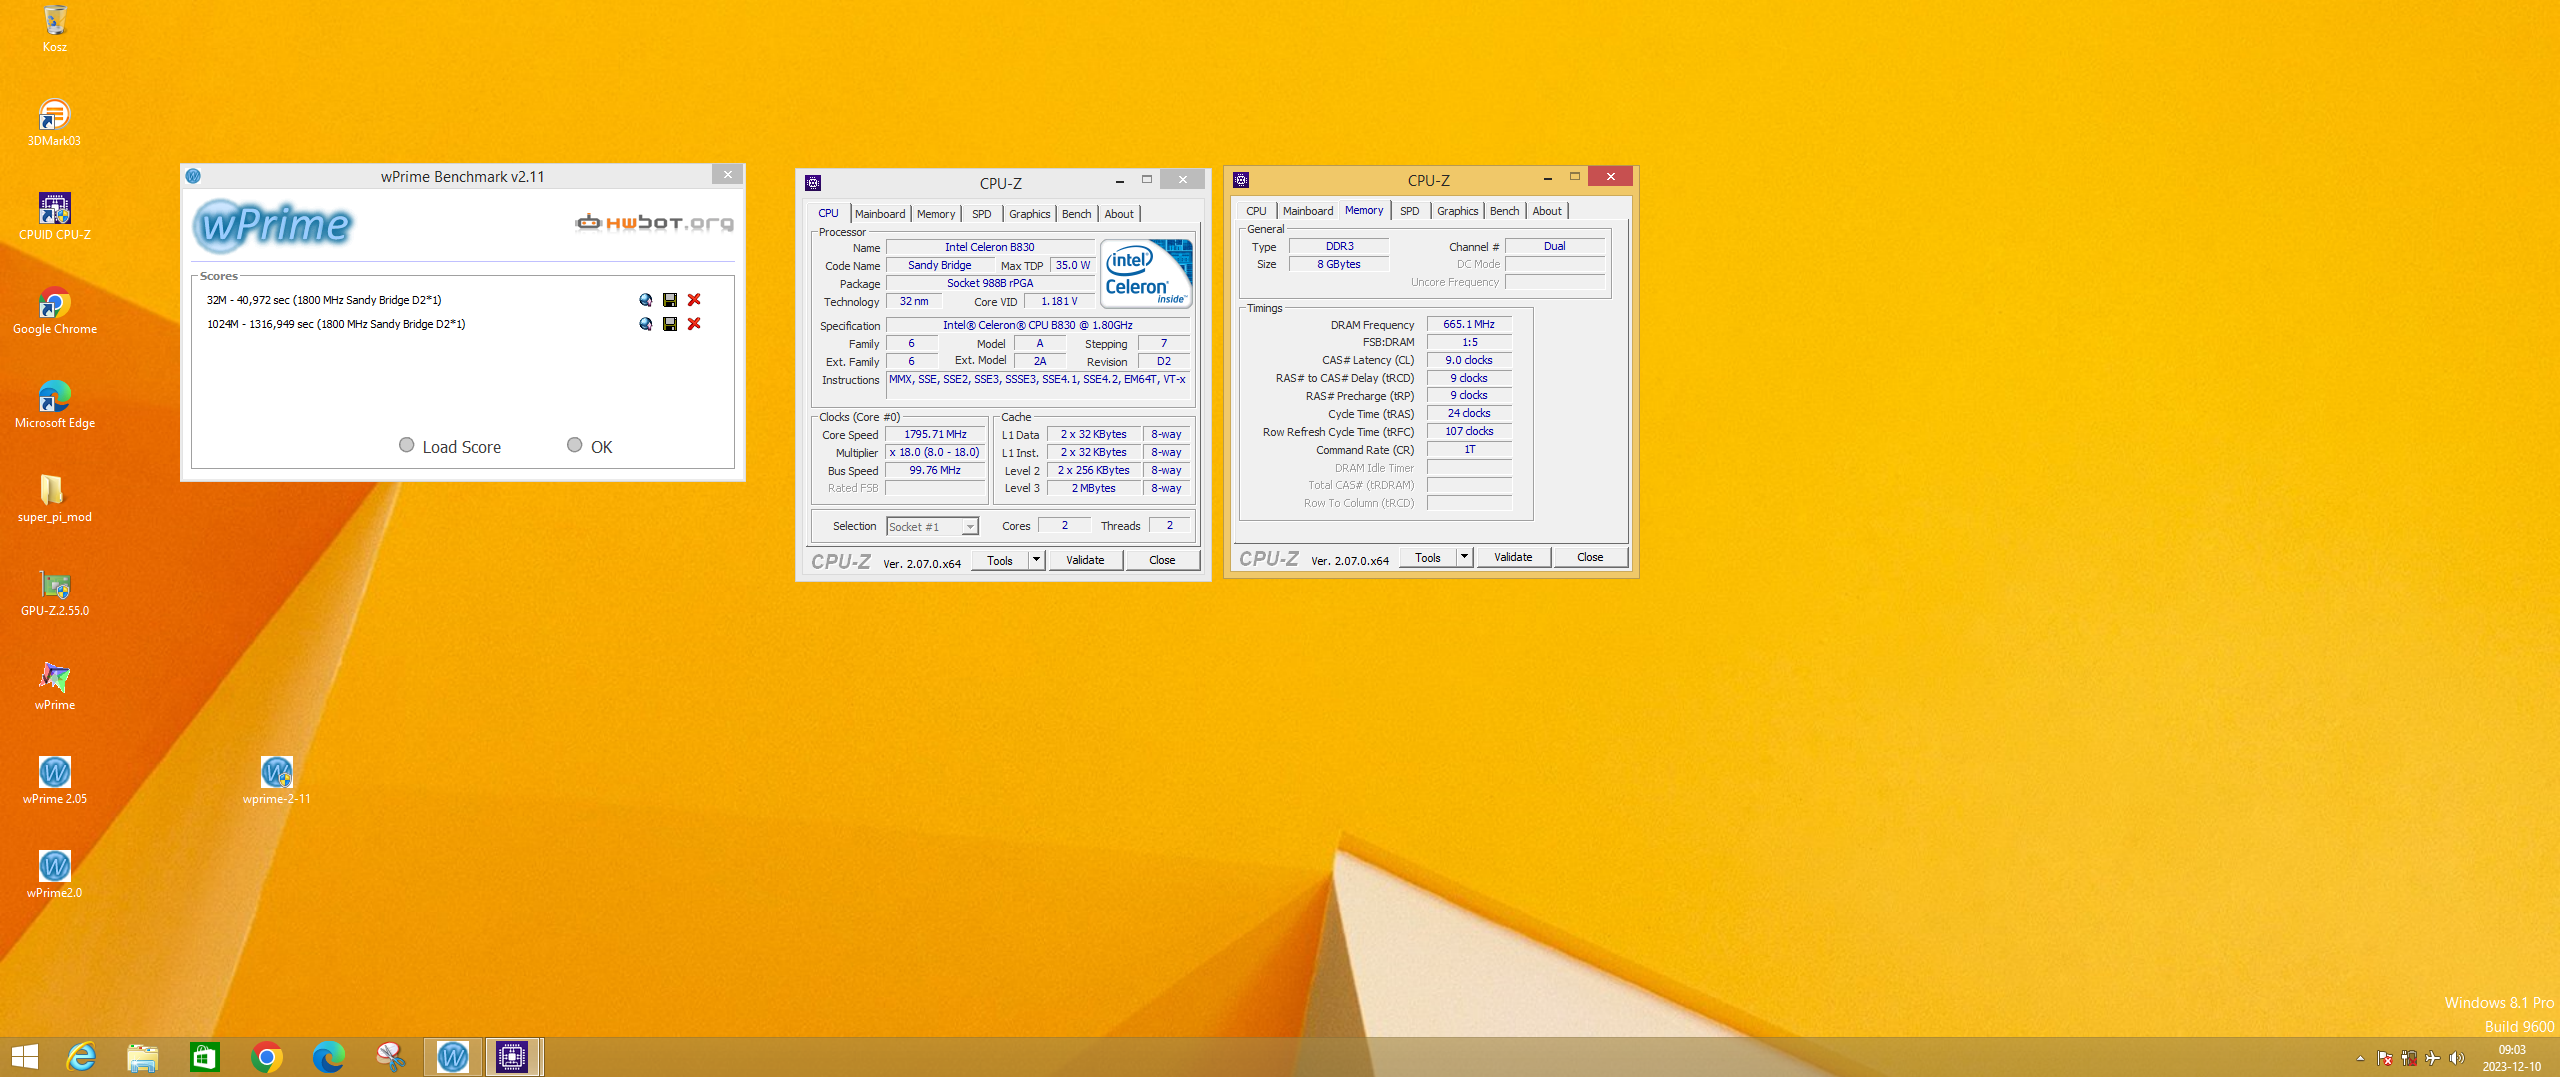Open the Microsoft Edge desktop shortcut
The image size is (2560, 1077).
pyautogui.click(x=55, y=405)
